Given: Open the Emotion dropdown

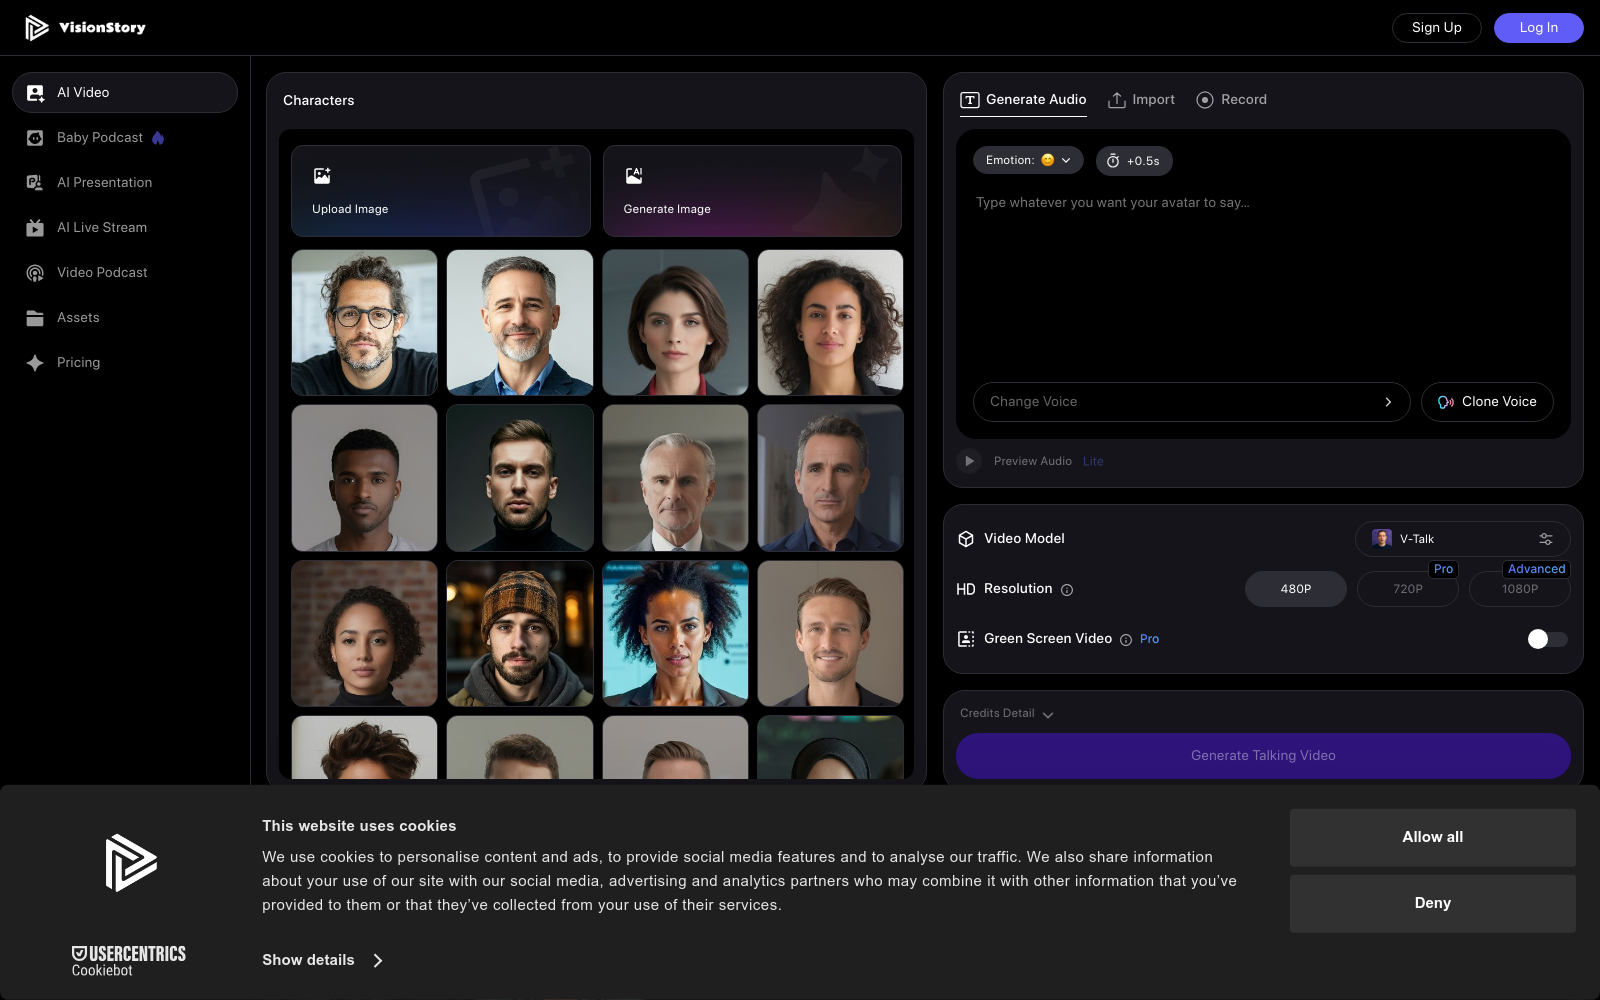Looking at the screenshot, I should pyautogui.click(x=1027, y=160).
